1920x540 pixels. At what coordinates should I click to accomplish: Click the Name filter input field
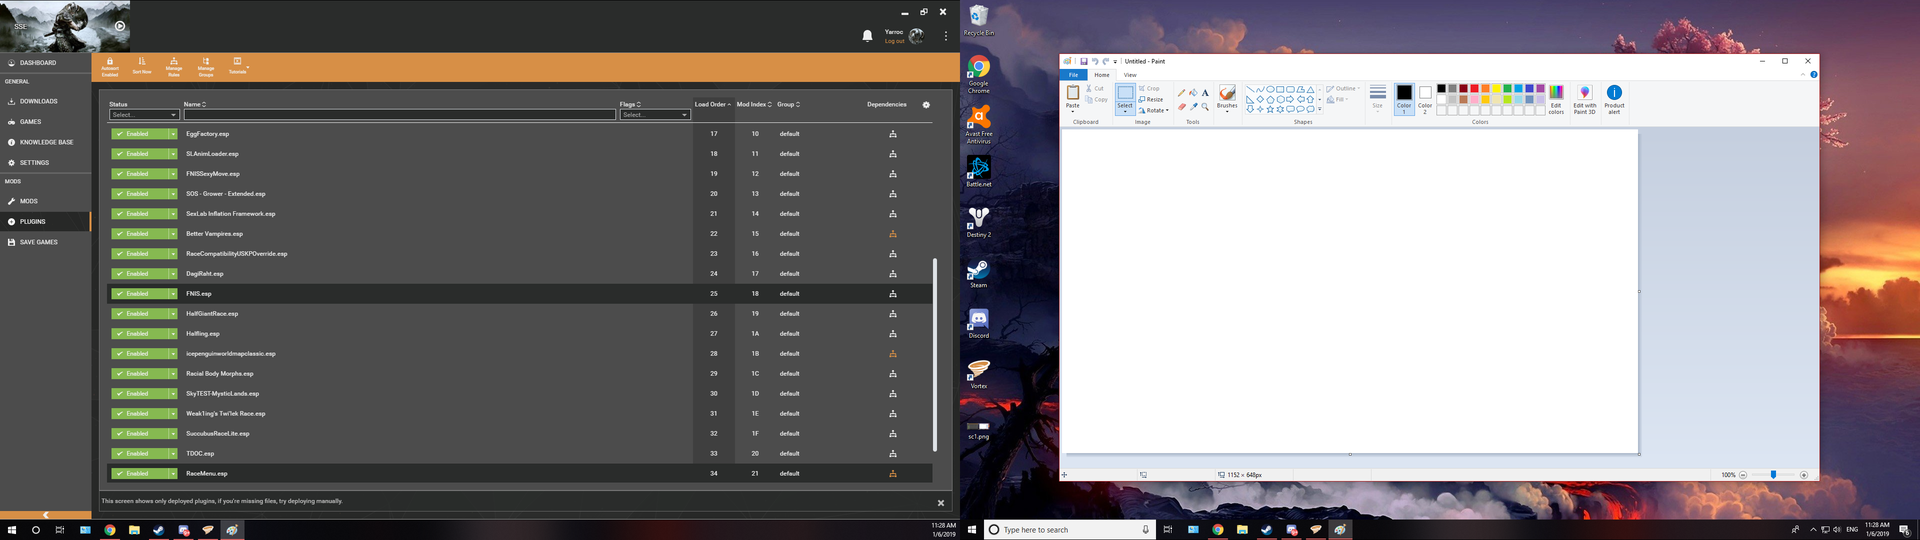(x=400, y=115)
